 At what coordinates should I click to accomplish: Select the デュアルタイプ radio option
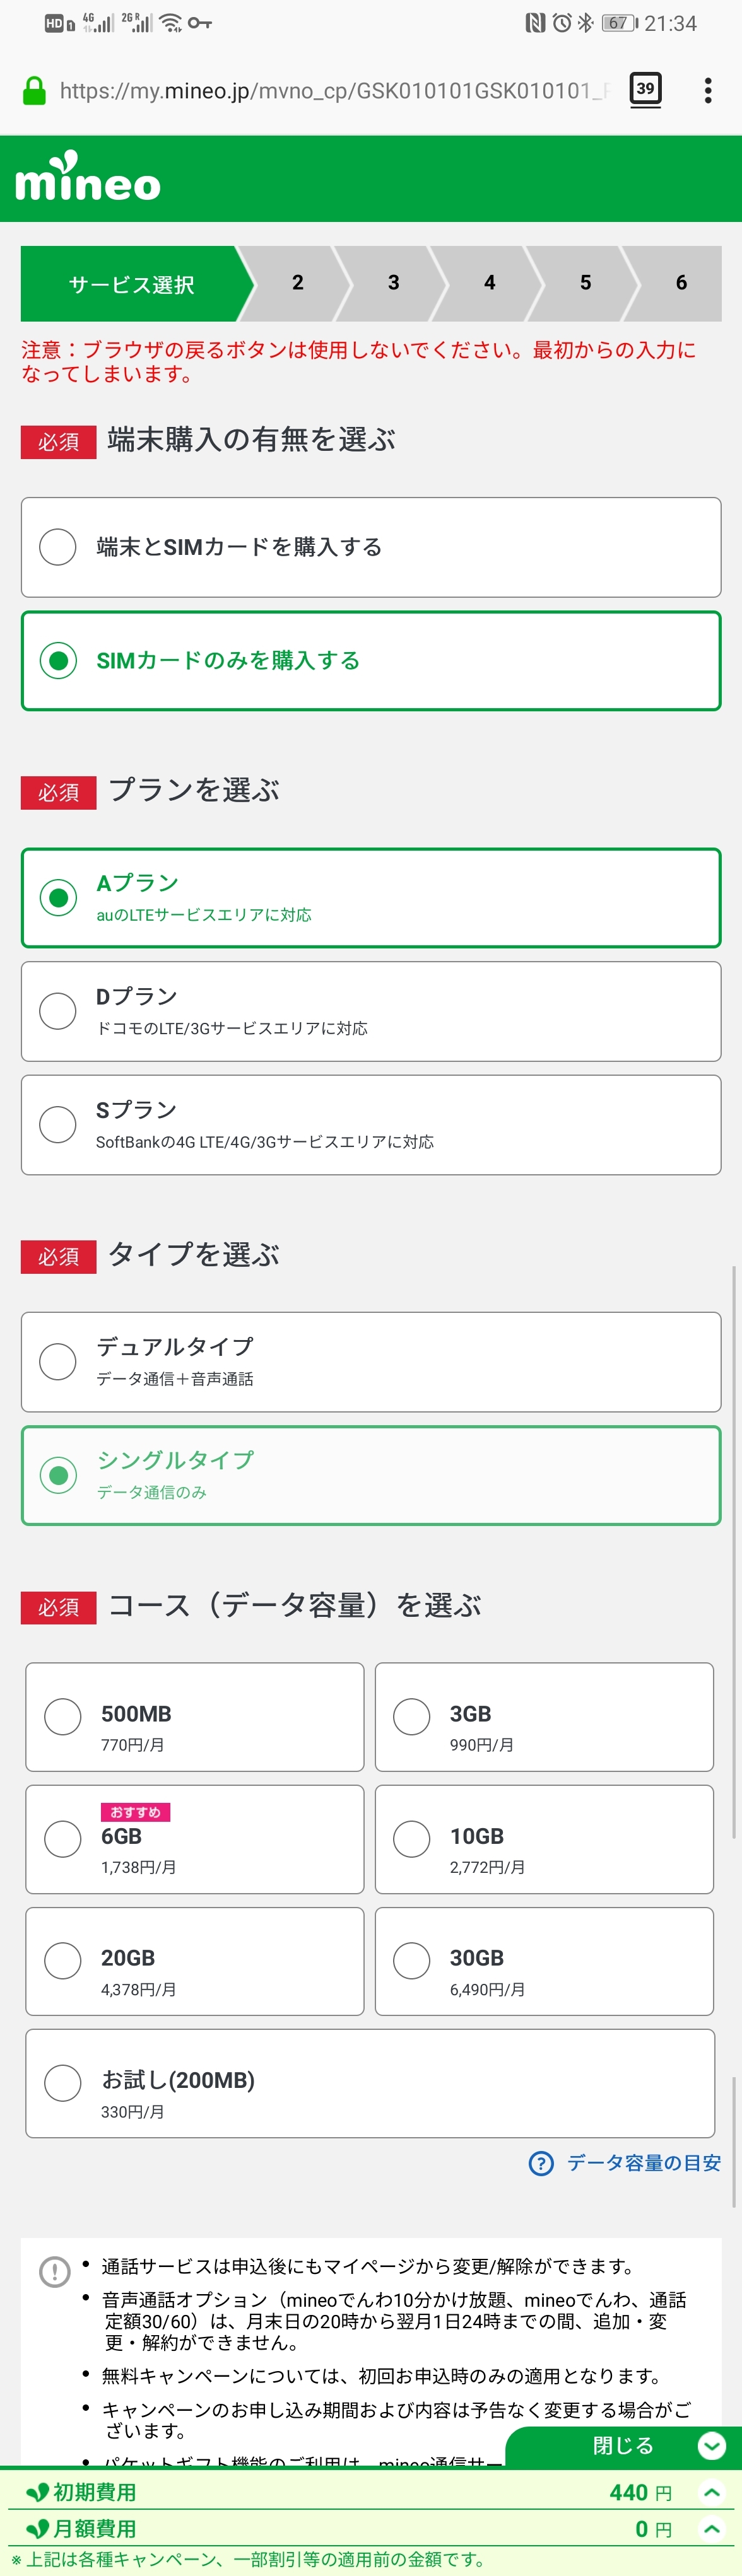click(58, 1361)
